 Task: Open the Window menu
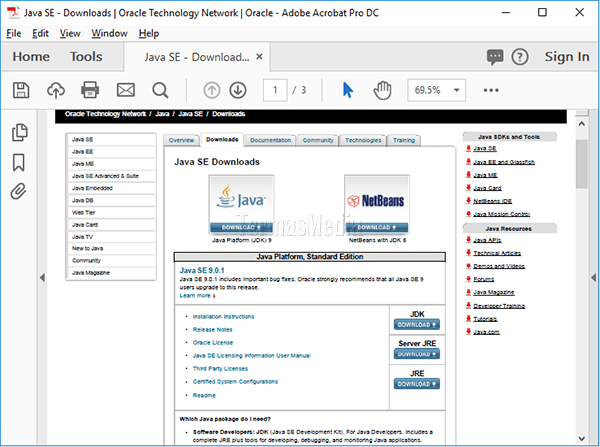pyautogui.click(x=109, y=33)
